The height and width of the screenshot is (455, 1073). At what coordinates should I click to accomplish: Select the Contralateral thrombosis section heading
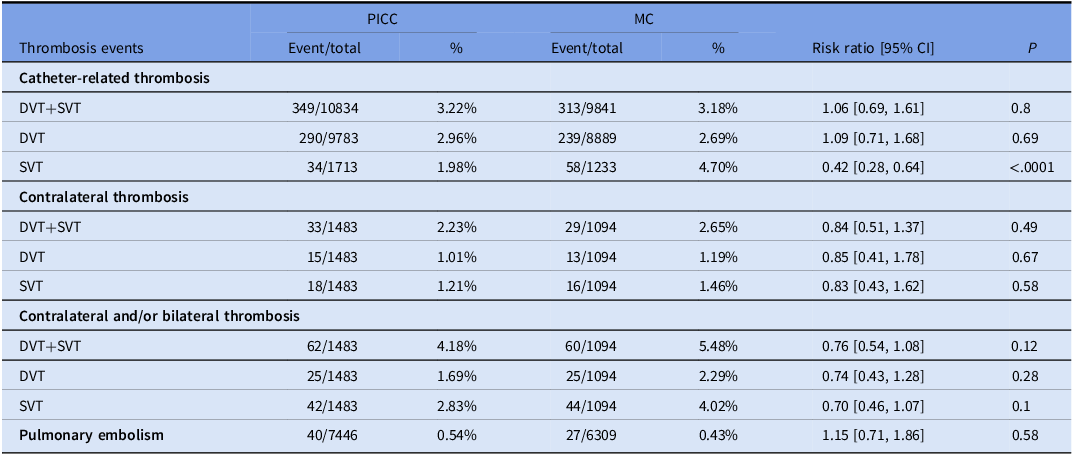pos(104,197)
